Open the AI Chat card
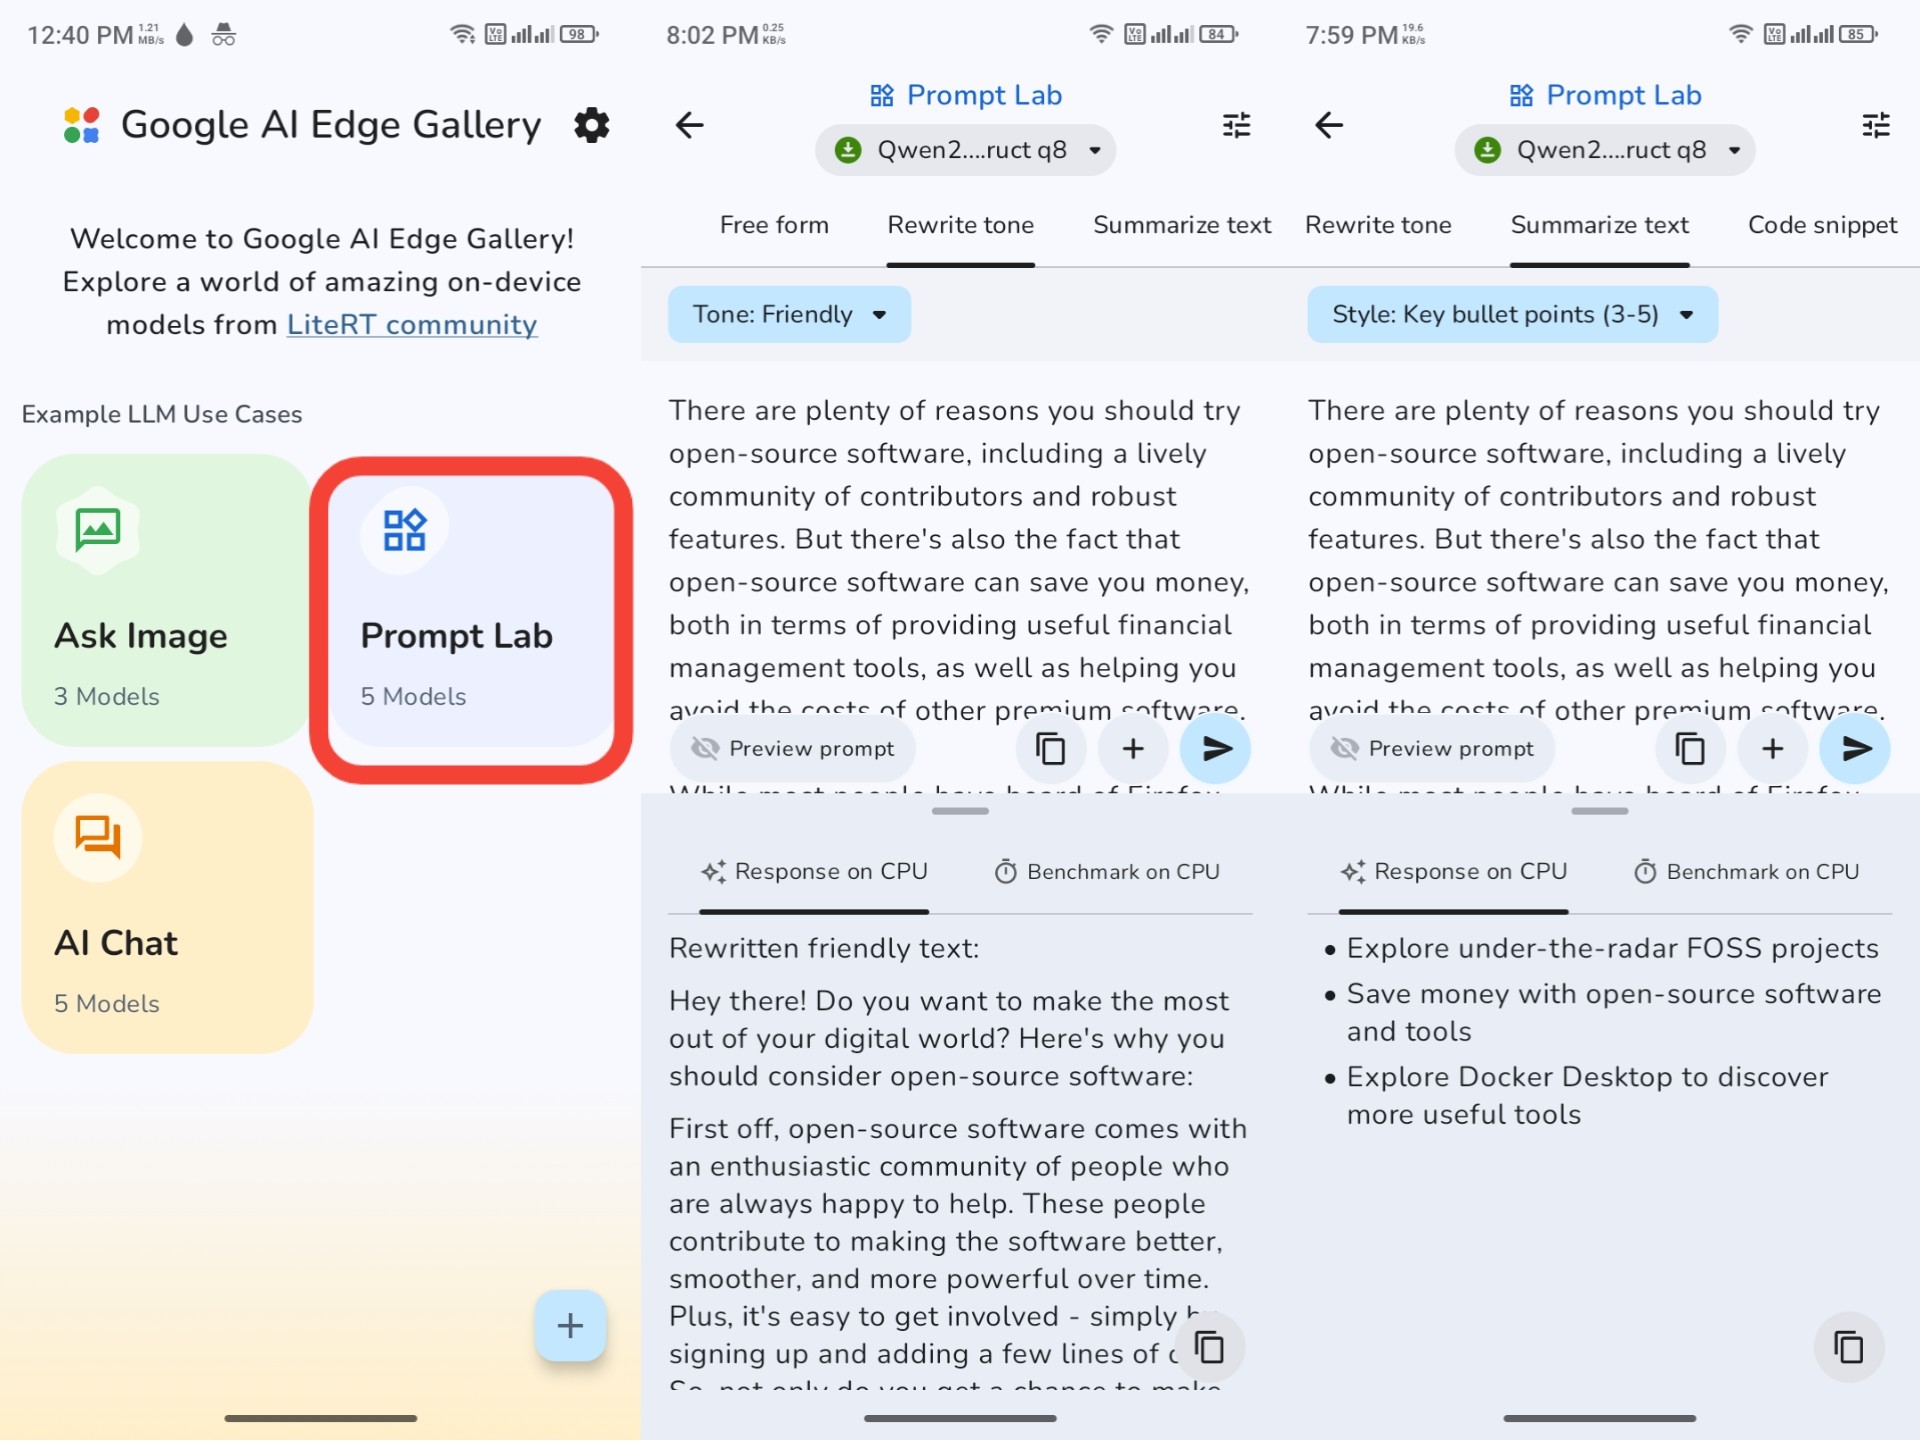The image size is (1920, 1443). [167, 908]
